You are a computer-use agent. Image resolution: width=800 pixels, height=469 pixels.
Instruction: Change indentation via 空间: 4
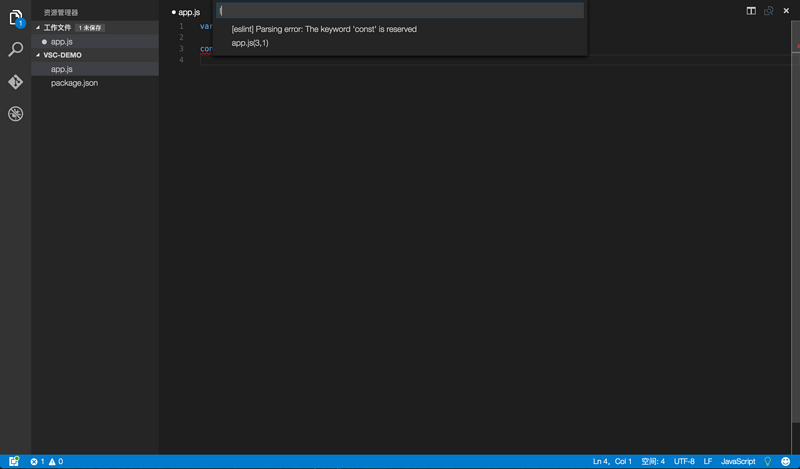[653, 461]
